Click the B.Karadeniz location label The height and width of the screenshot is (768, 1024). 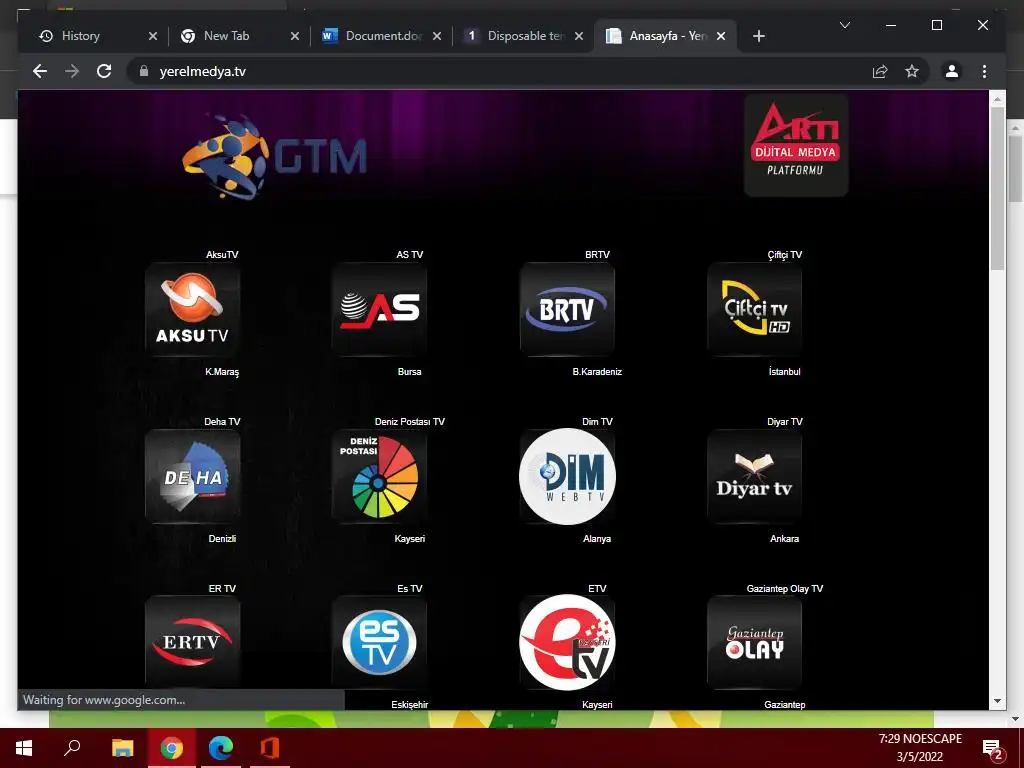[x=597, y=372]
